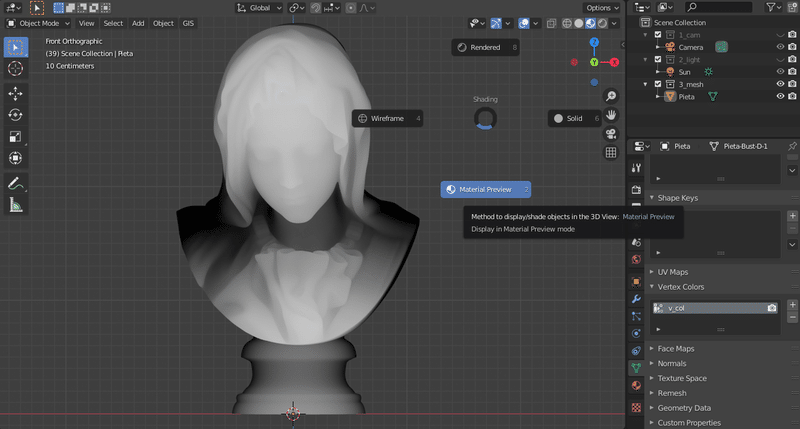Click the Z axis on navigation gizmo

[x=594, y=42]
